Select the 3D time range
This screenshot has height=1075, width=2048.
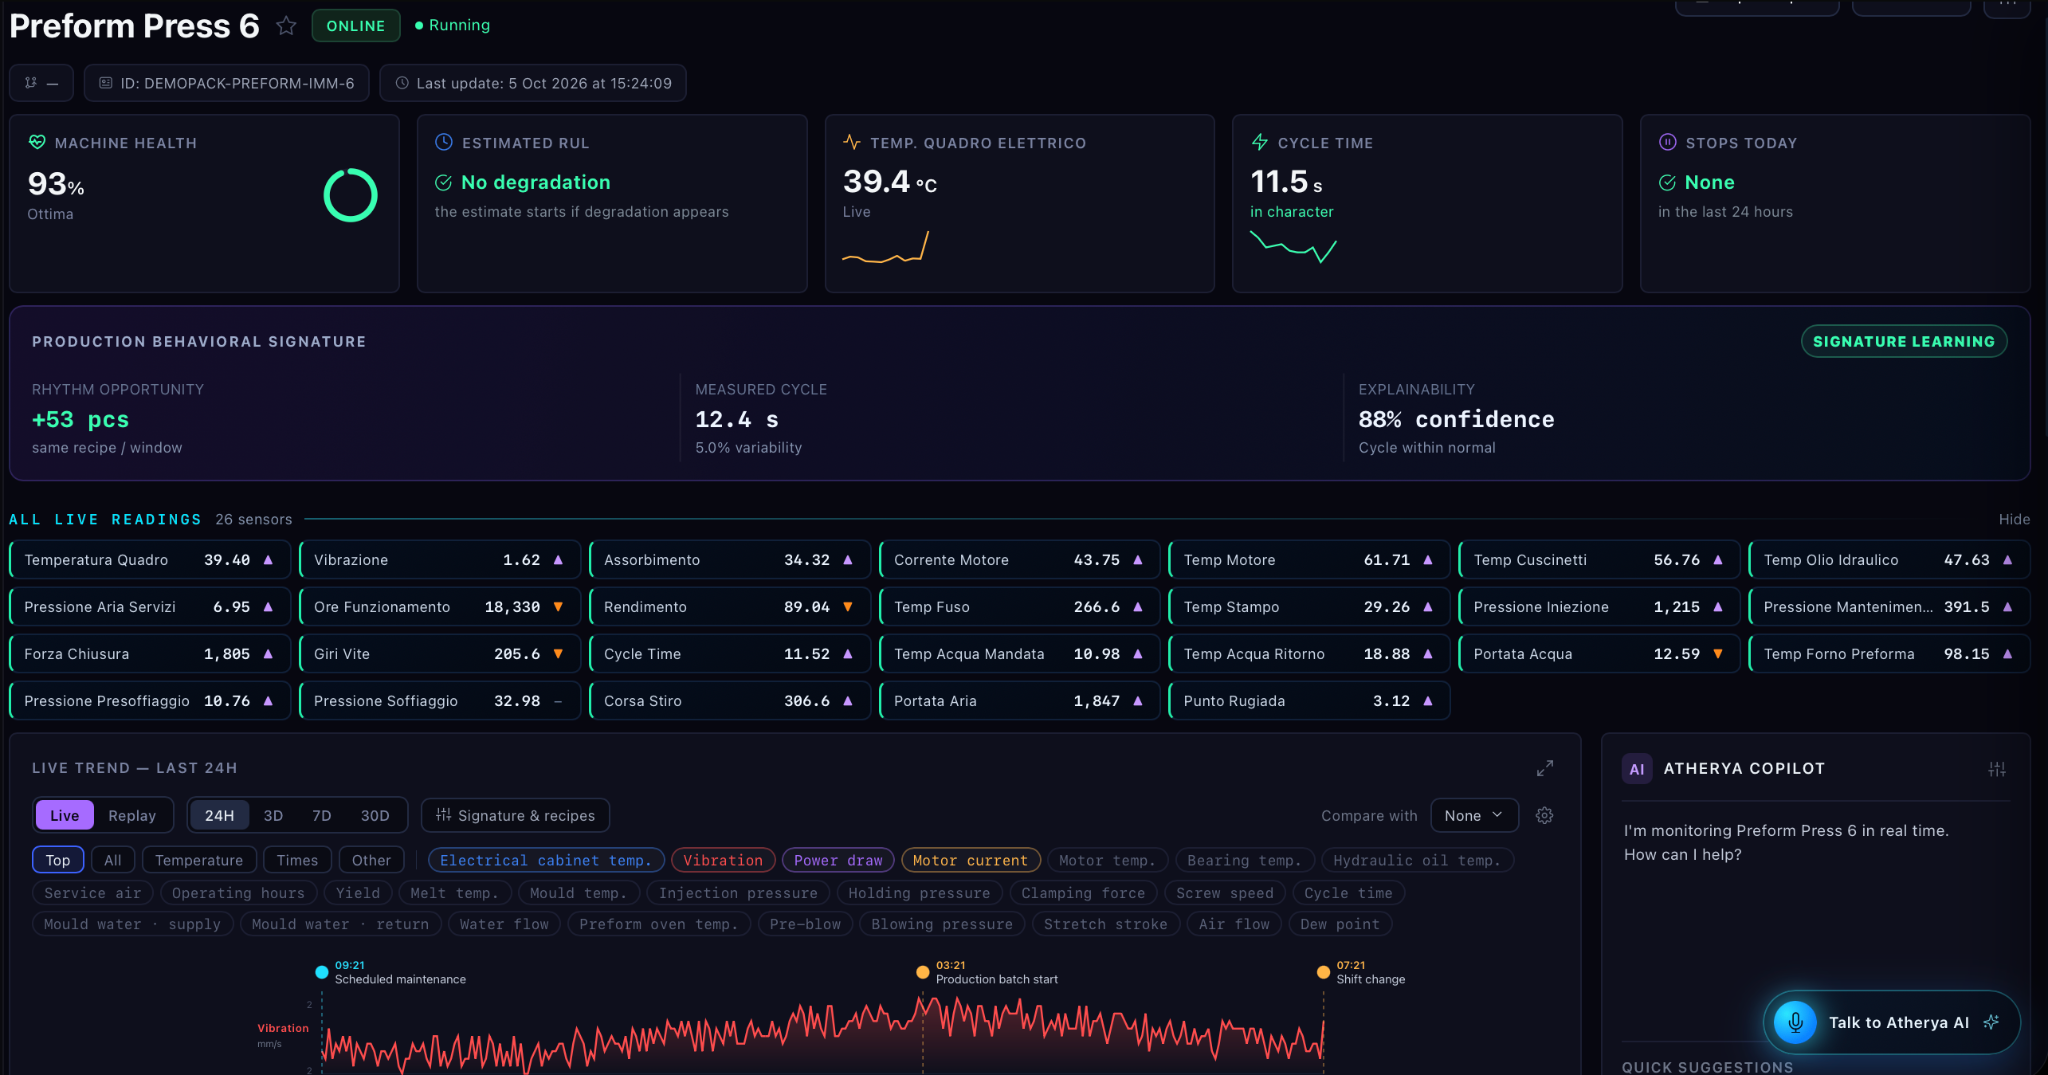coord(273,815)
